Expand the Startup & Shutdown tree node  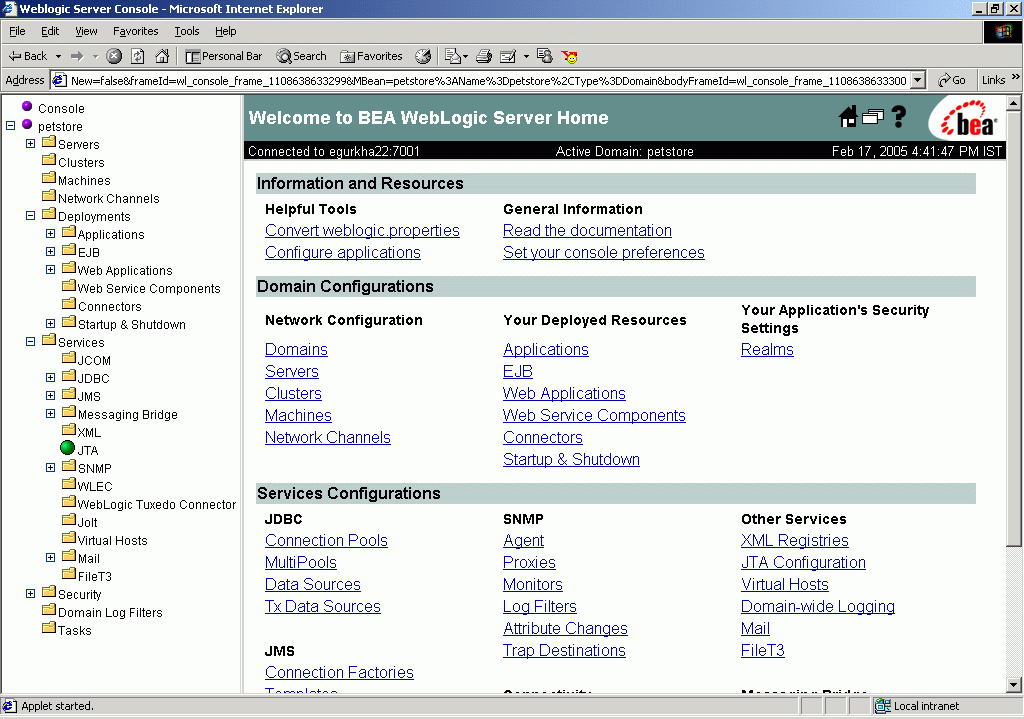click(x=50, y=323)
